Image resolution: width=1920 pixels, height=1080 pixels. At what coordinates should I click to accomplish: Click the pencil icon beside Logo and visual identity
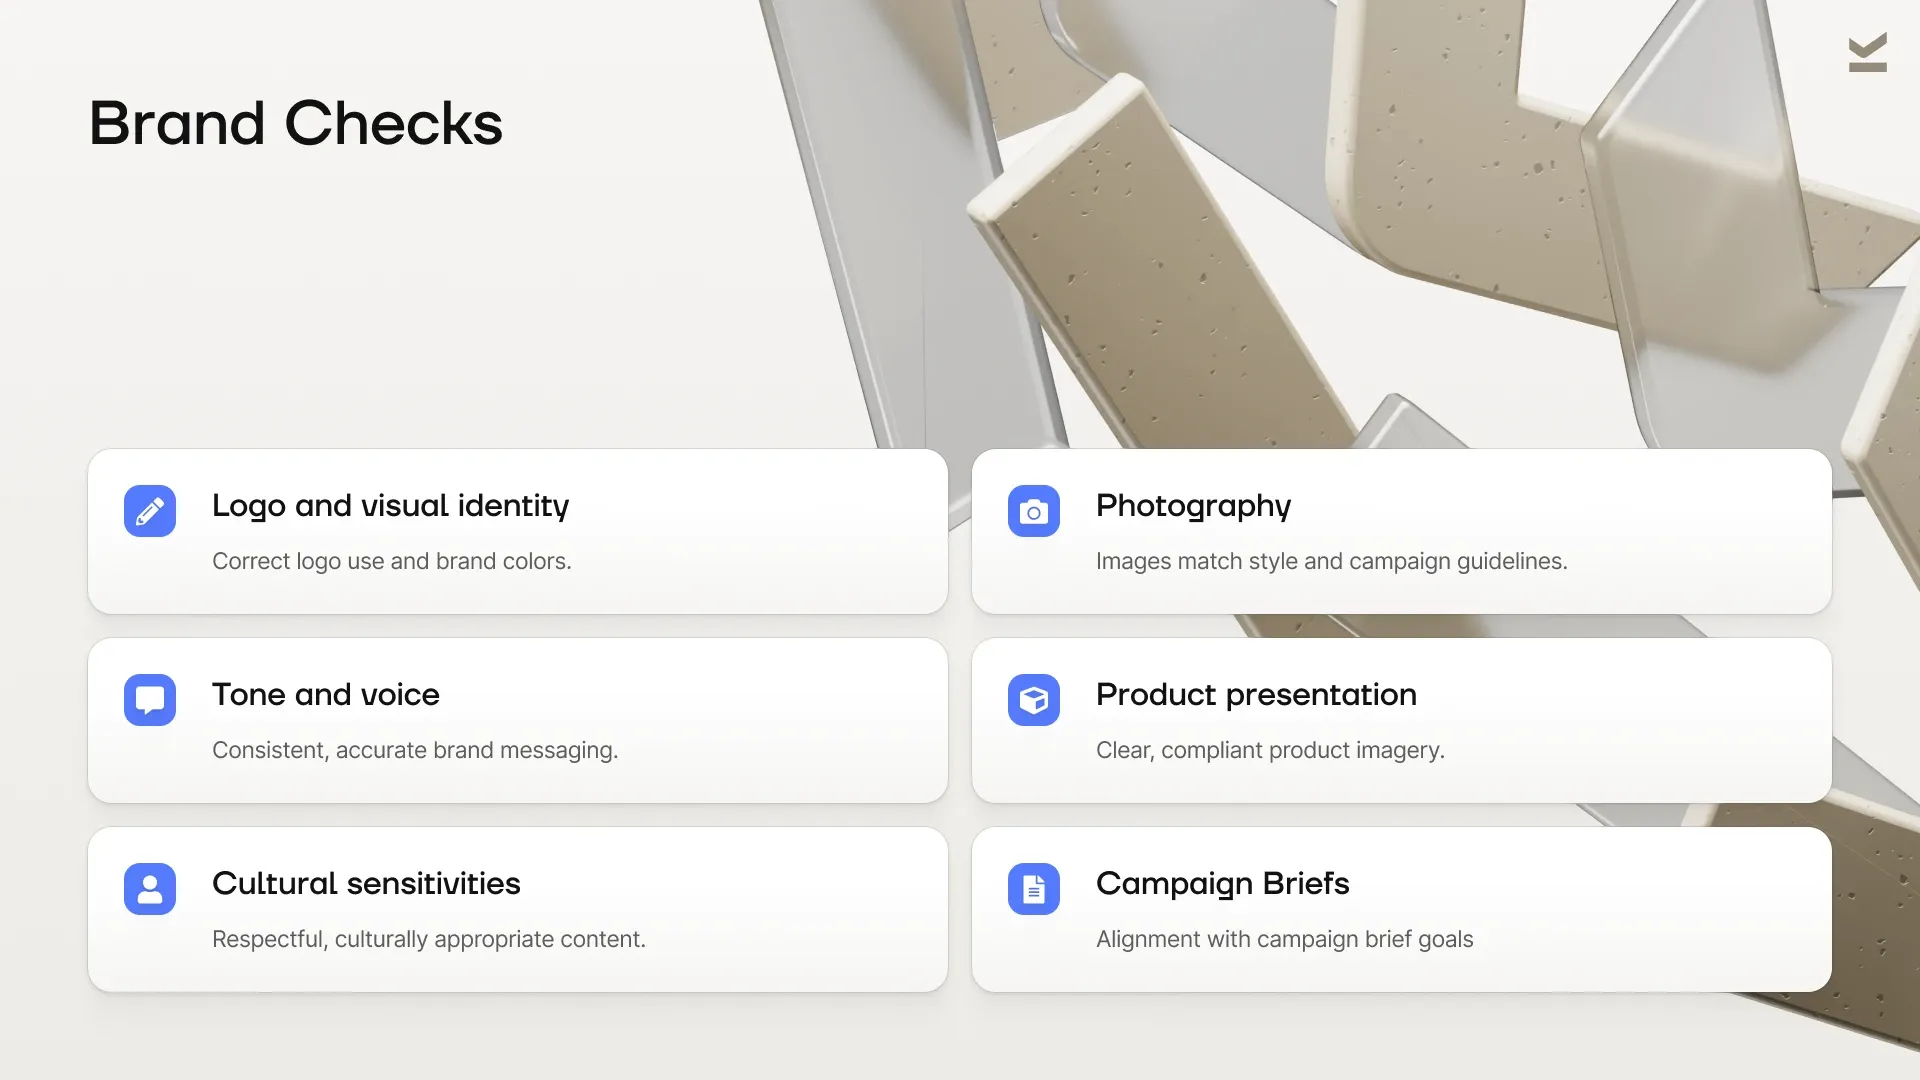(150, 511)
